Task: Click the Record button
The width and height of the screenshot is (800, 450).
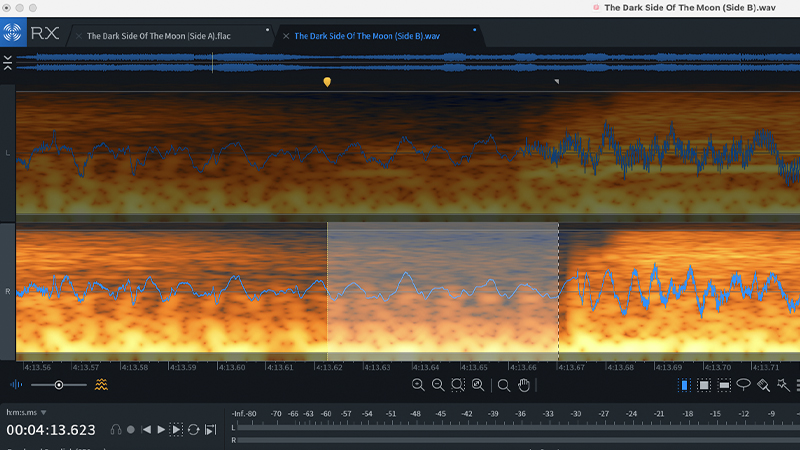Action: tap(131, 430)
